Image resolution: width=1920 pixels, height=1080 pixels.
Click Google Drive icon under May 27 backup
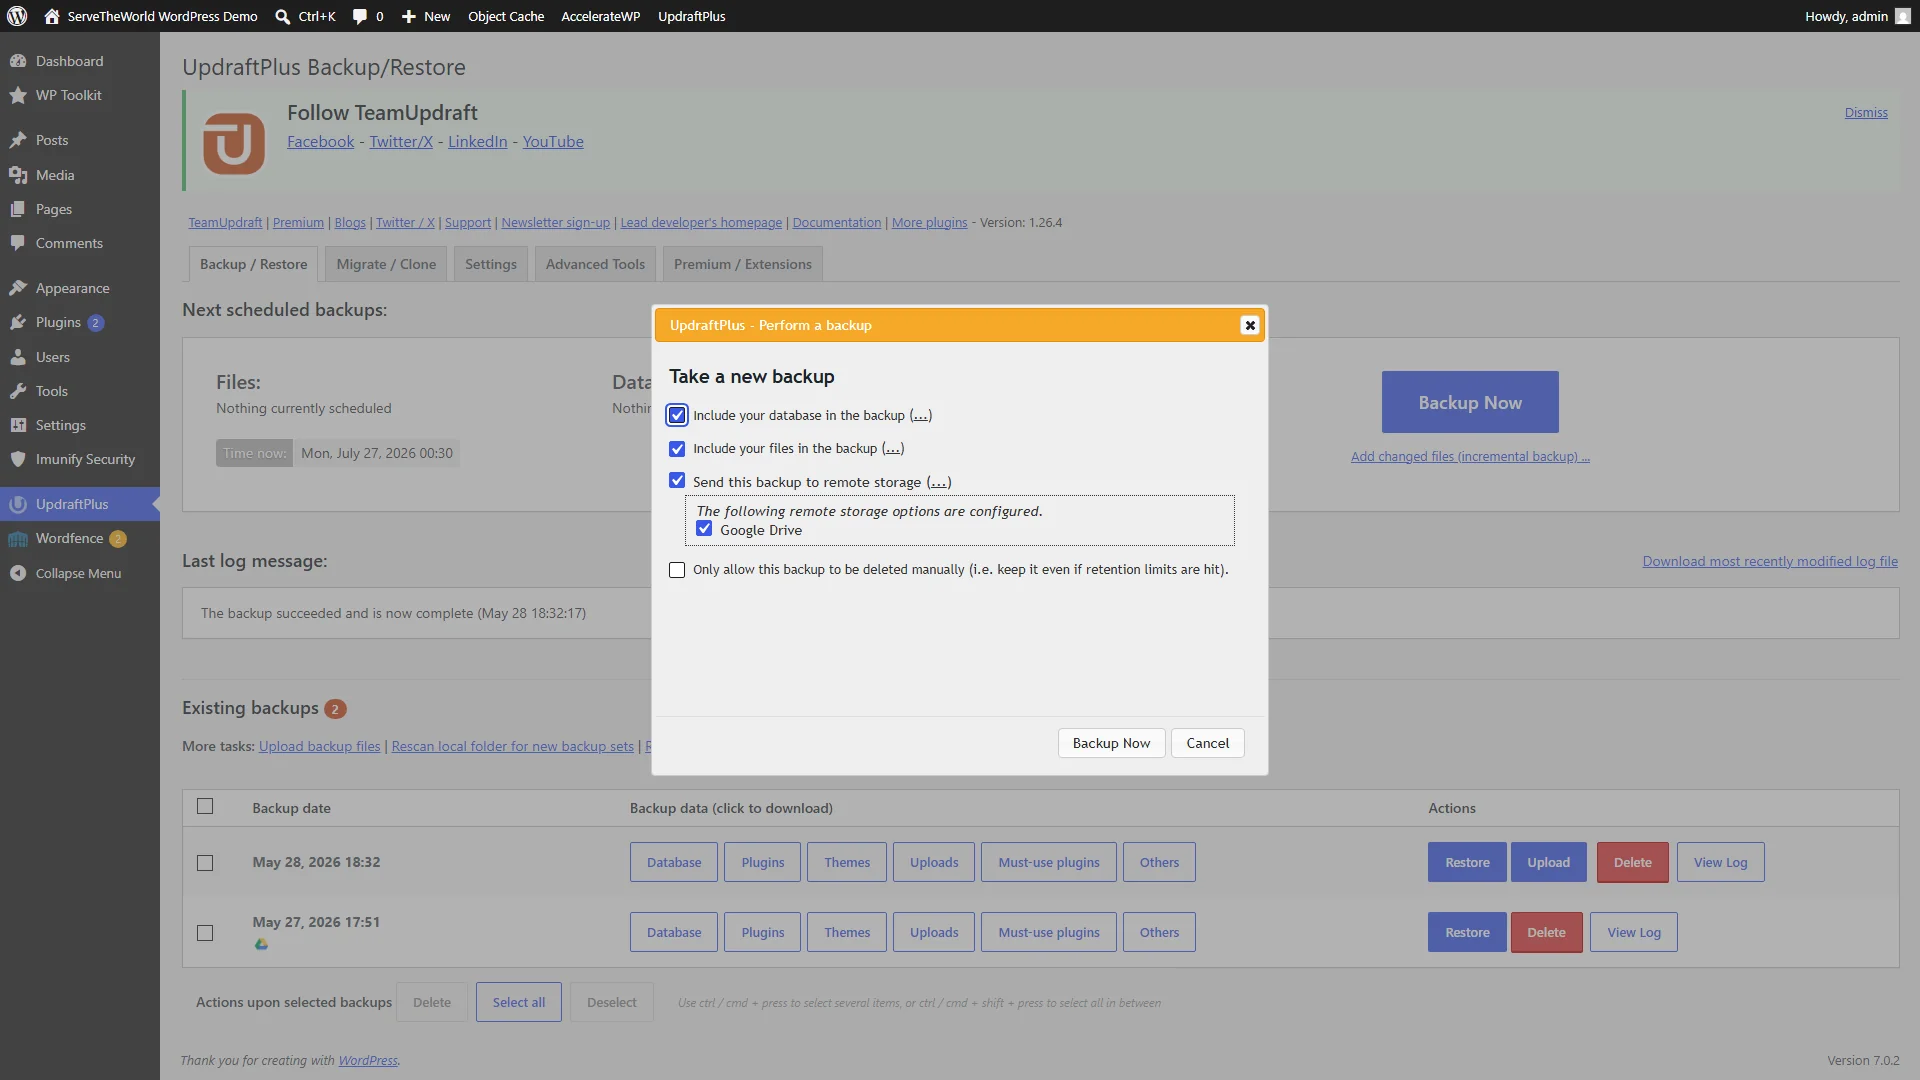[261, 944]
